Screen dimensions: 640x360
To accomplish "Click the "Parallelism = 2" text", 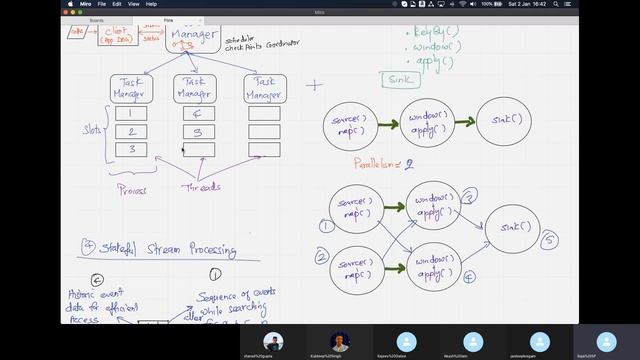I will point(384,164).
